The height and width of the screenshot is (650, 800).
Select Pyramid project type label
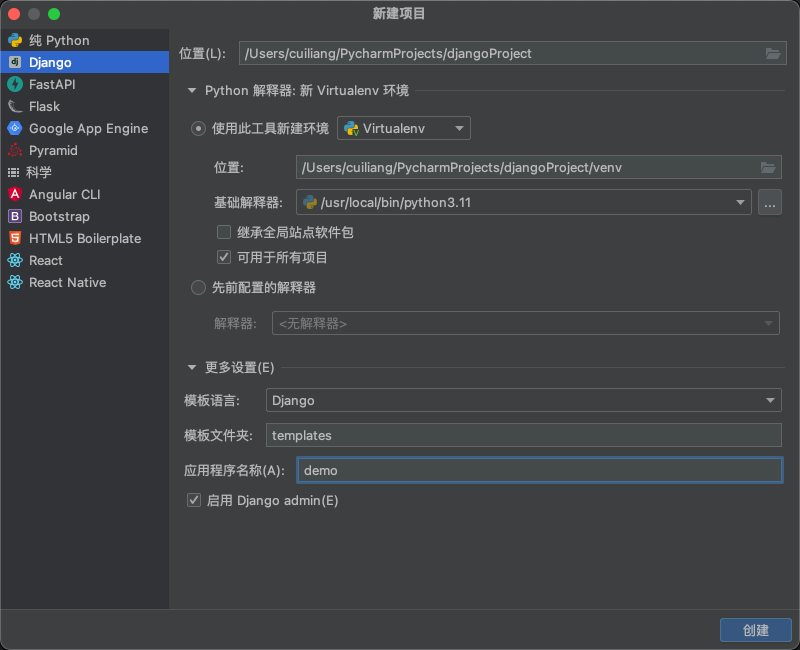[53, 151]
